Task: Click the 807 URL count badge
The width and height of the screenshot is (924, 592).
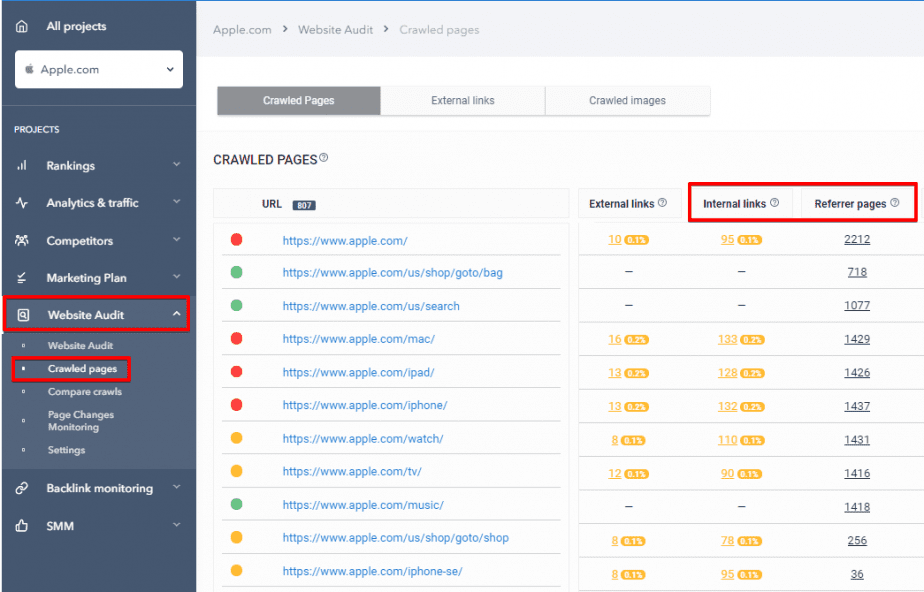Action: [x=304, y=205]
